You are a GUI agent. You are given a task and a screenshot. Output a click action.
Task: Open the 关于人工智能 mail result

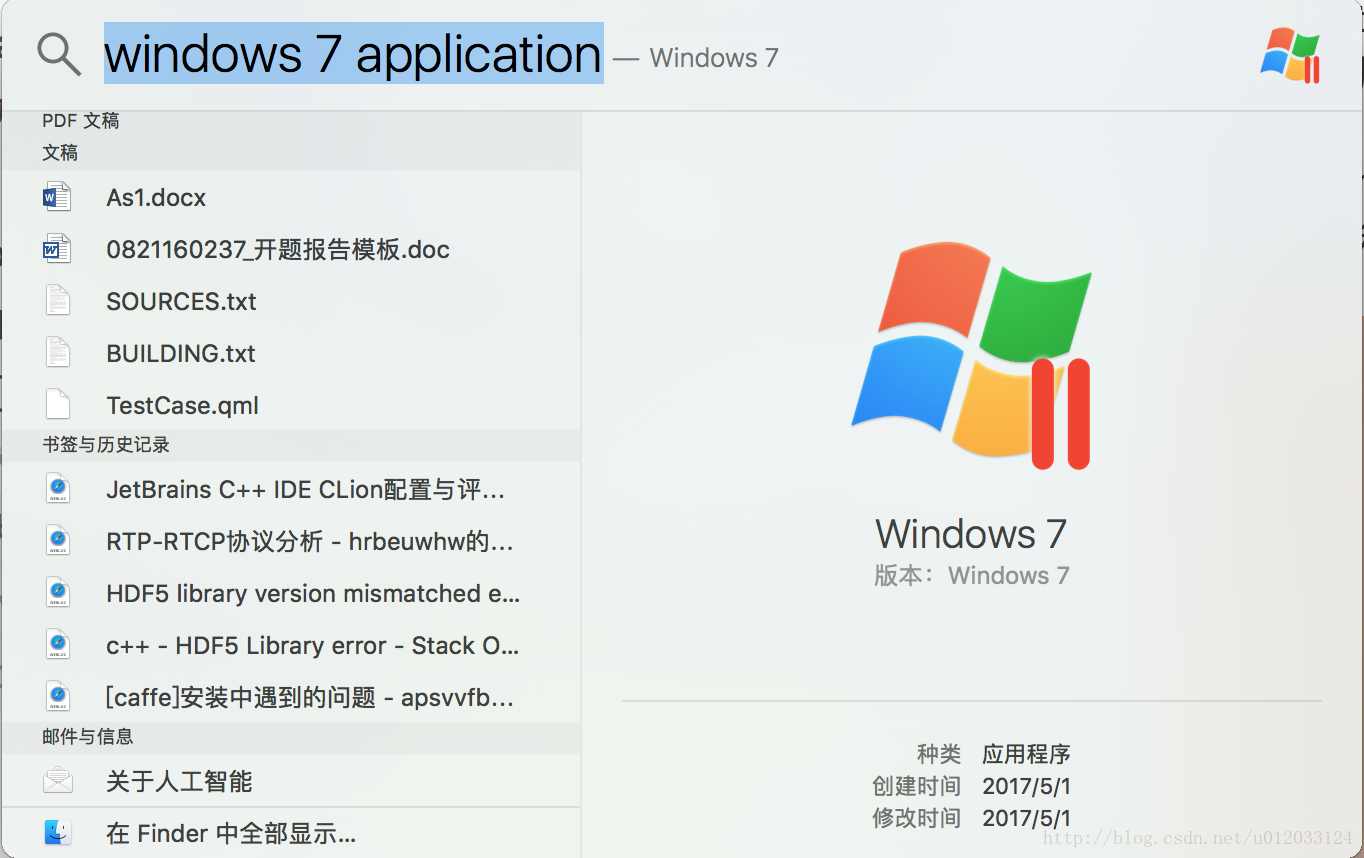tap(291, 781)
